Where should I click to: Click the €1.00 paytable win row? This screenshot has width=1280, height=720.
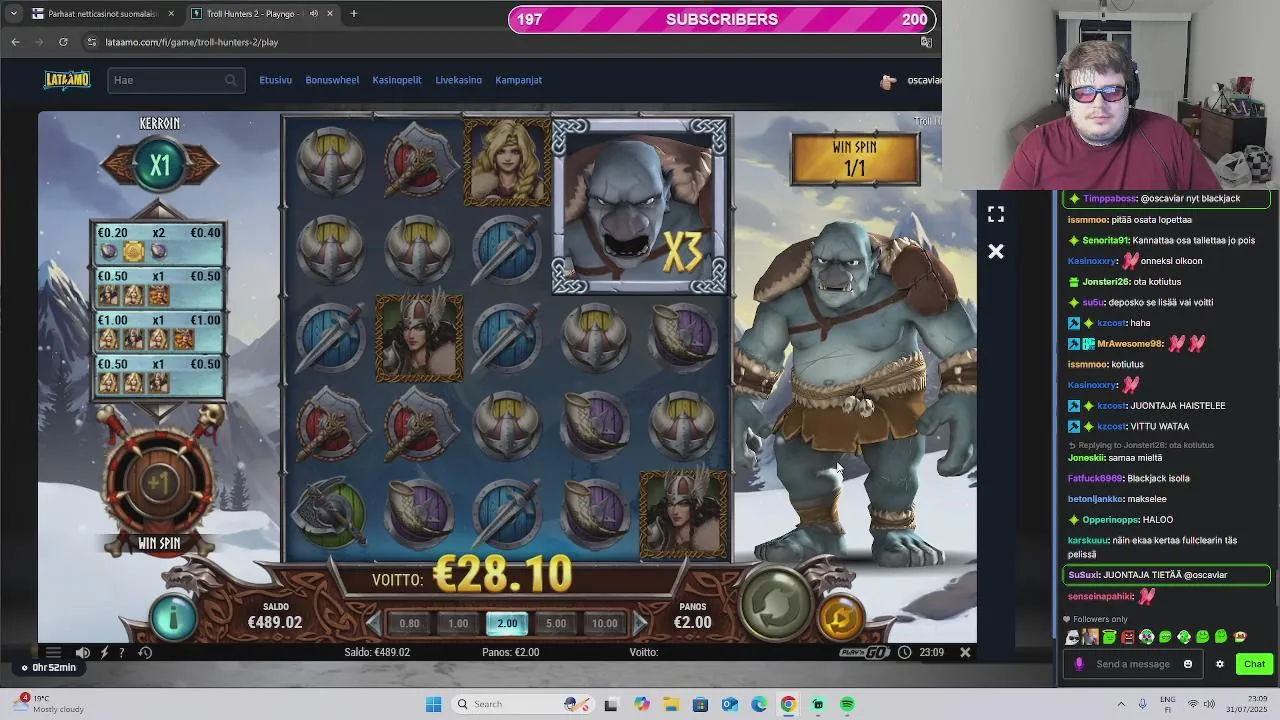click(x=160, y=332)
